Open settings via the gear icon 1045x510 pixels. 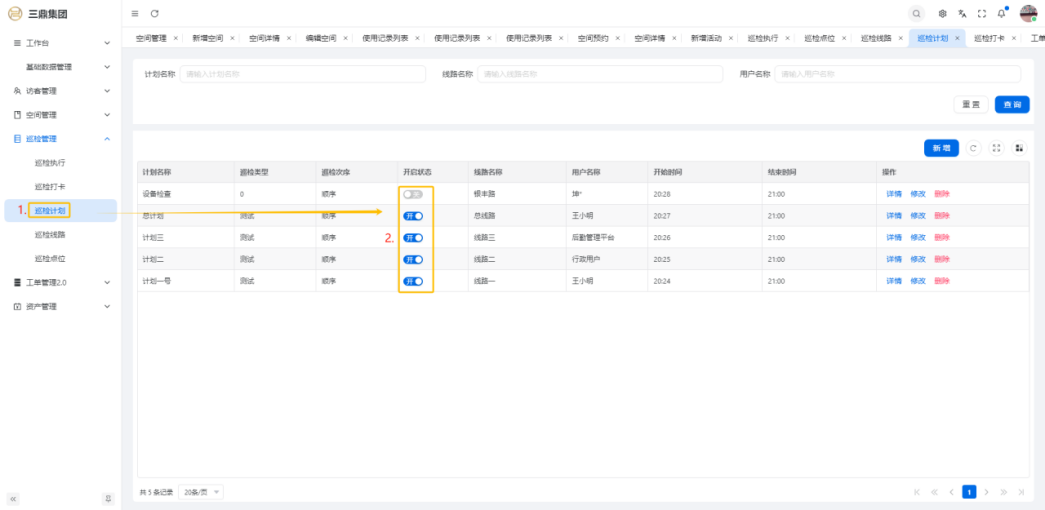coord(943,13)
